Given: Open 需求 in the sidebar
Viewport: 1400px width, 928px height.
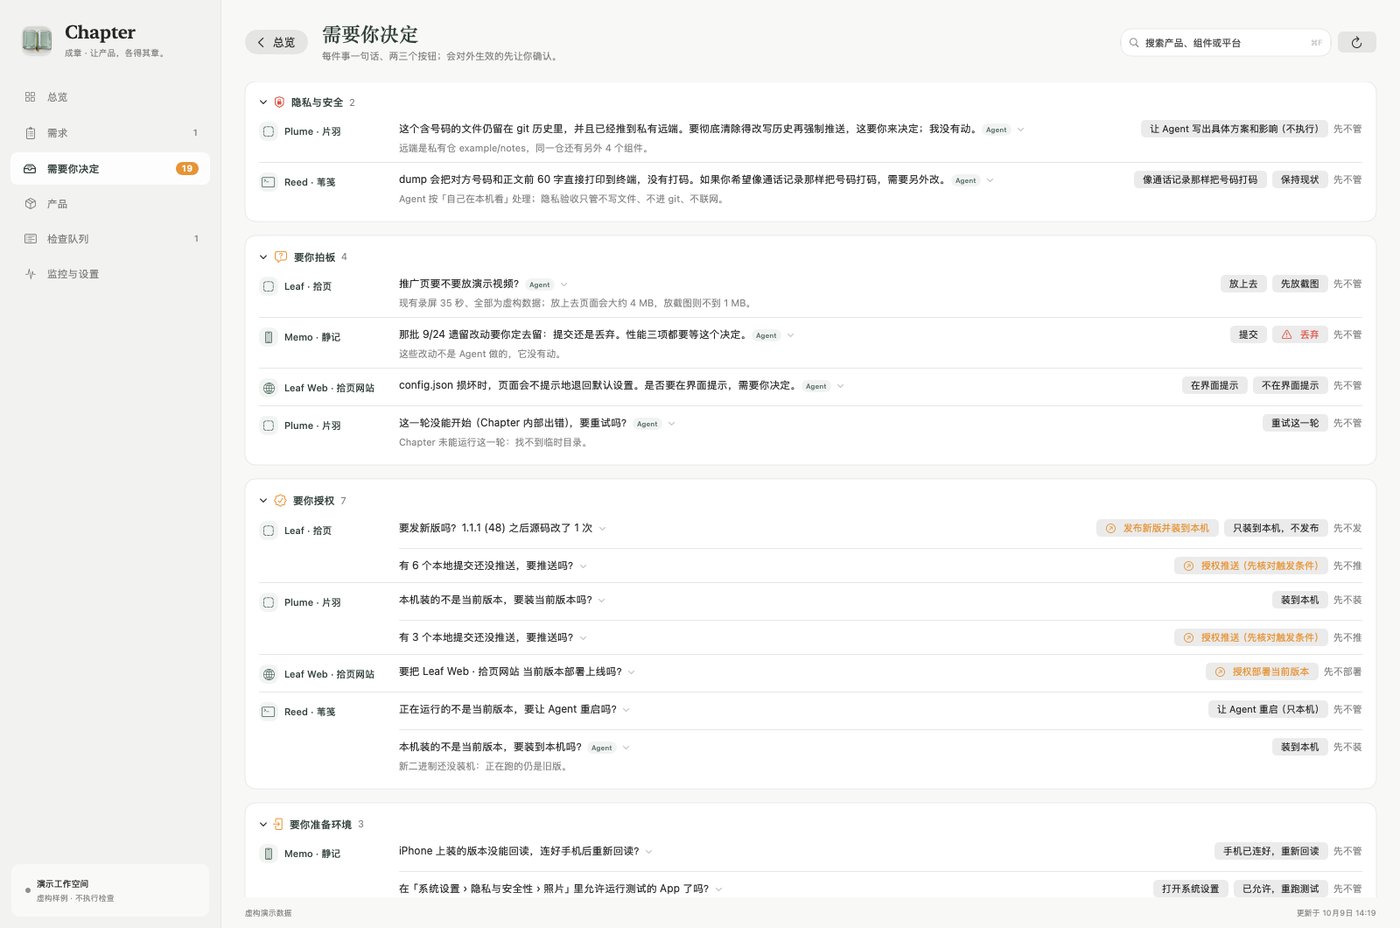Looking at the screenshot, I should coord(110,132).
